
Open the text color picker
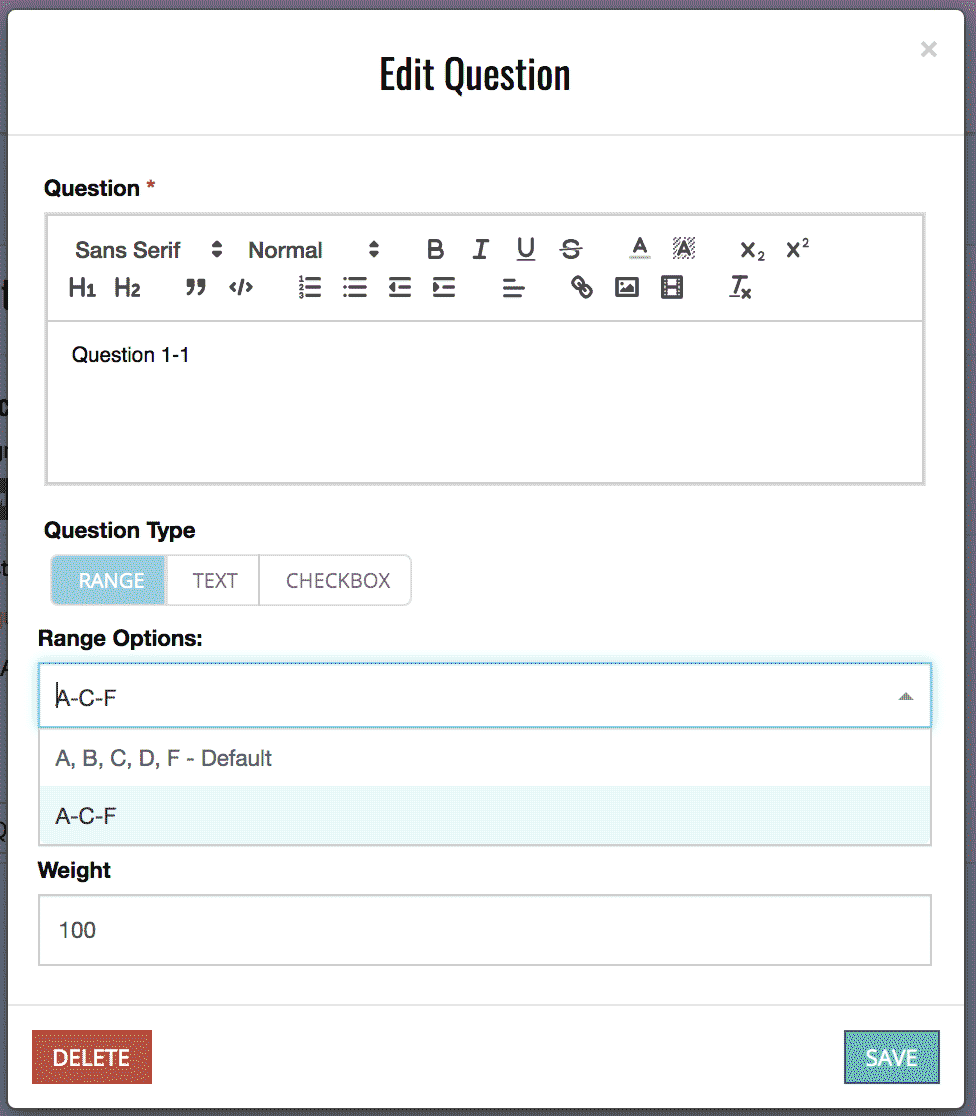tap(639, 249)
